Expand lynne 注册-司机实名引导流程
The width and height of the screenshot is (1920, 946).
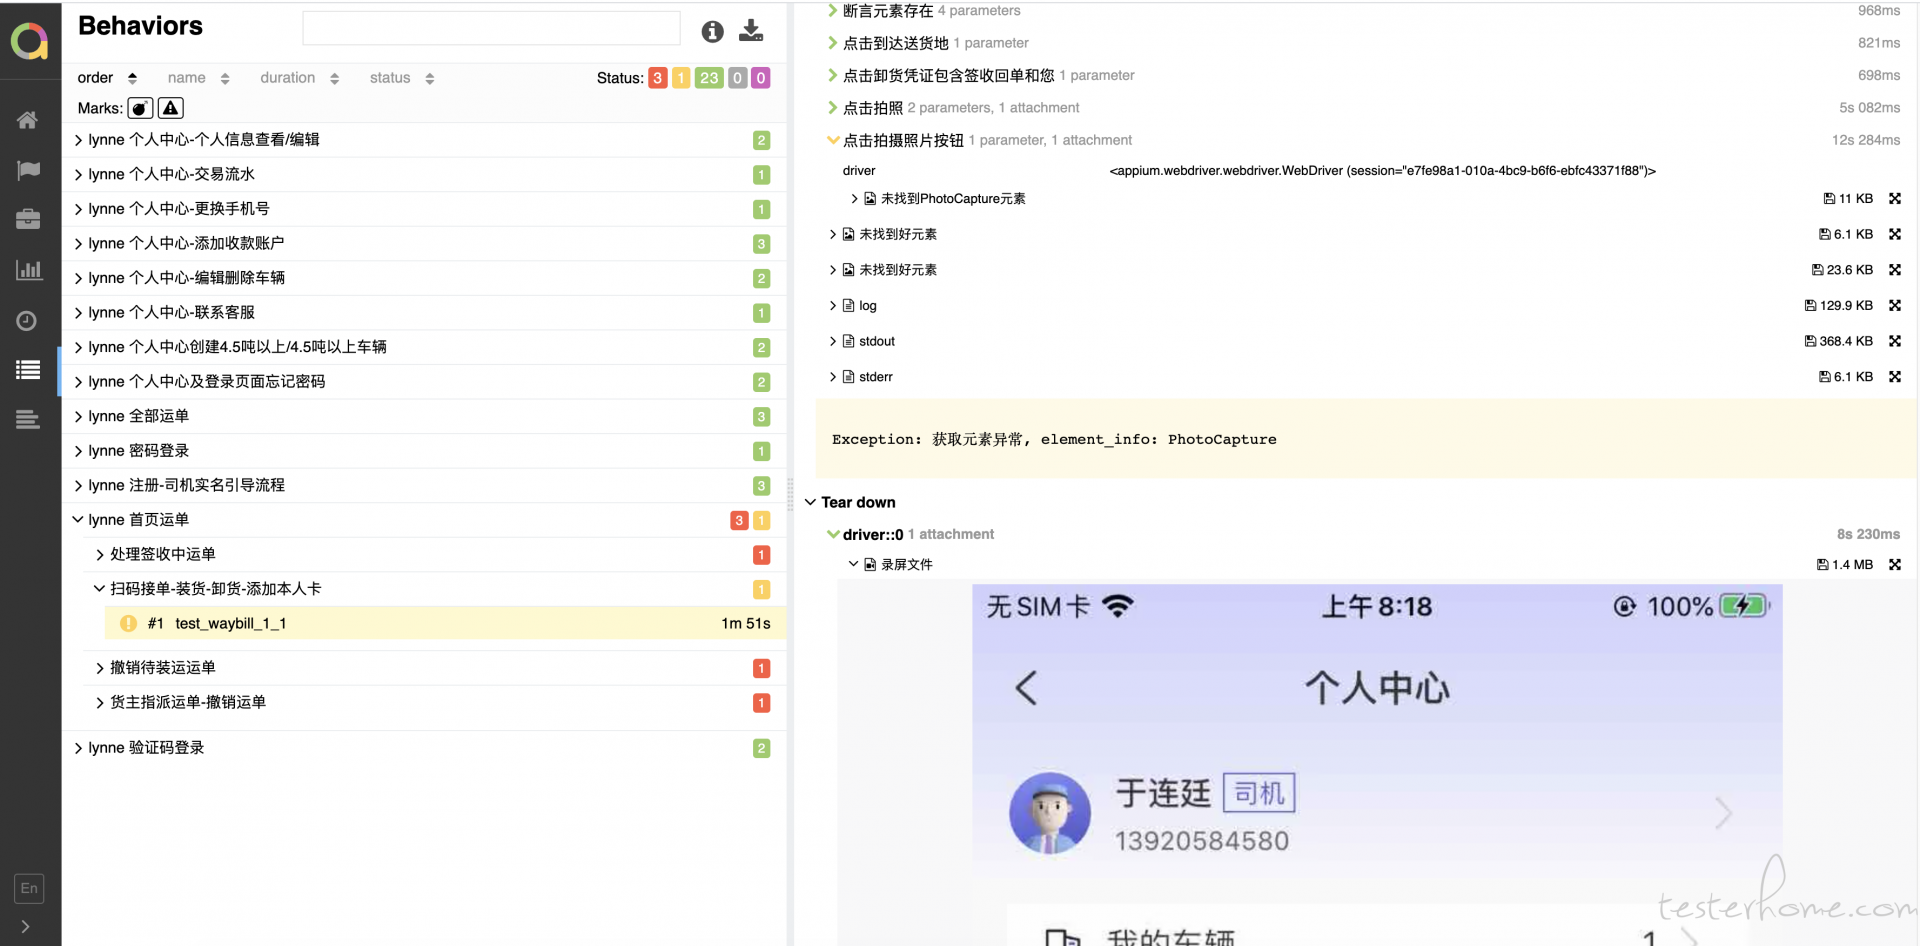pos(424,486)
